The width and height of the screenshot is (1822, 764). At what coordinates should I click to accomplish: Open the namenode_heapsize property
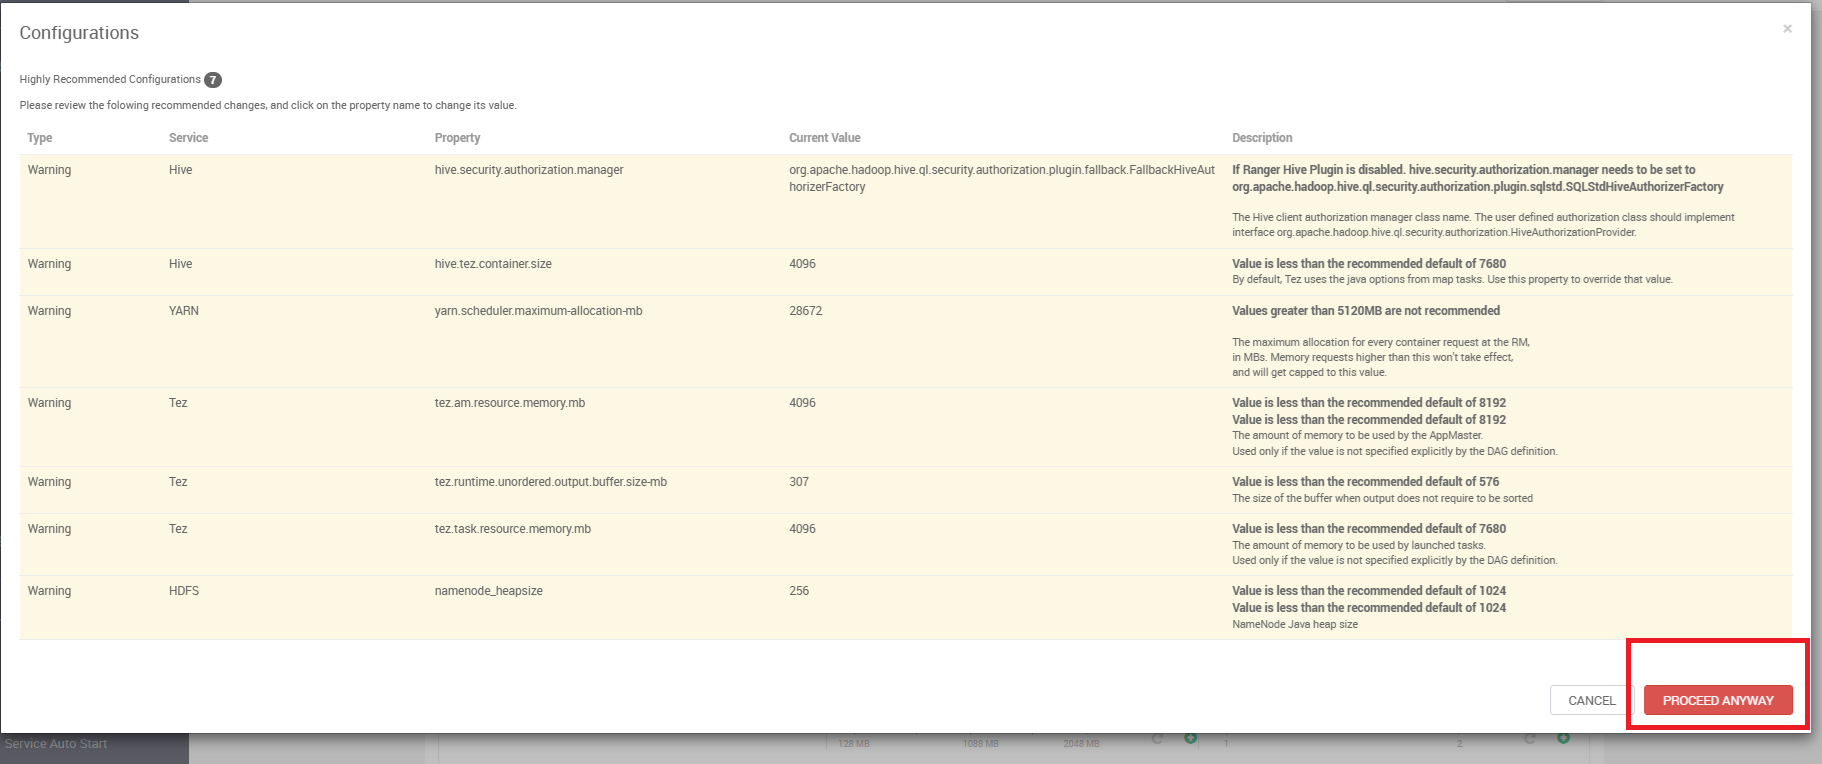click(489, 591)
